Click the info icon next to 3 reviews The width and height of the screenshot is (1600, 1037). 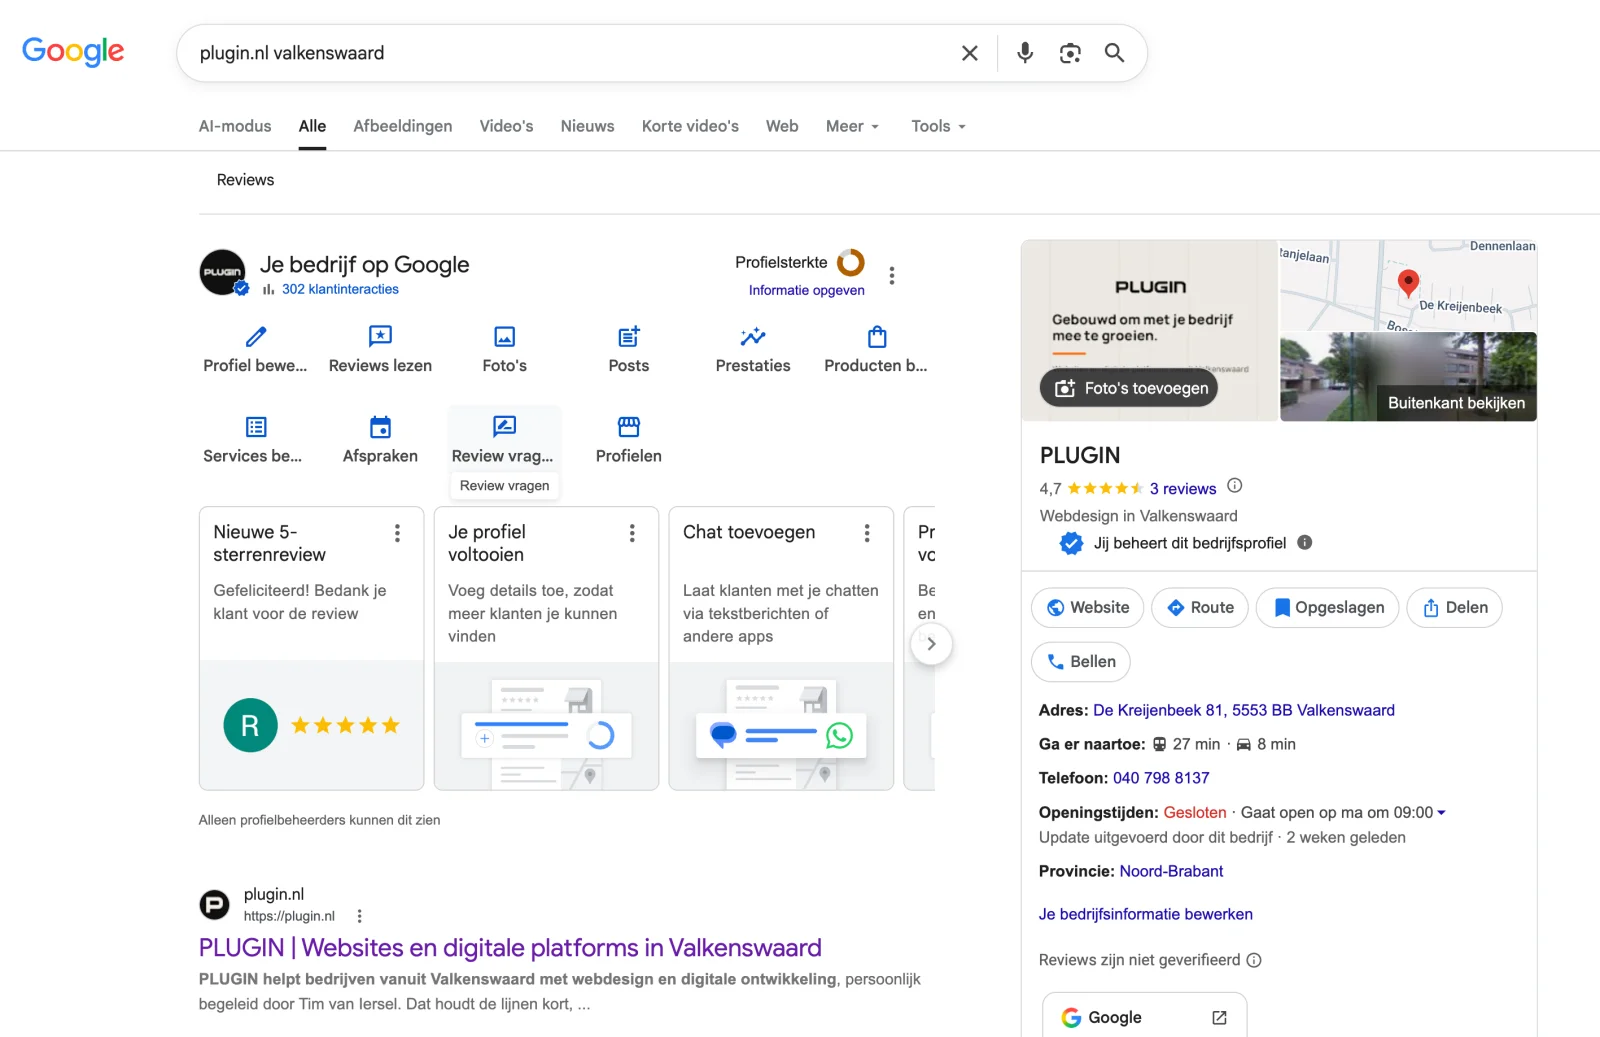point(1235,486)
